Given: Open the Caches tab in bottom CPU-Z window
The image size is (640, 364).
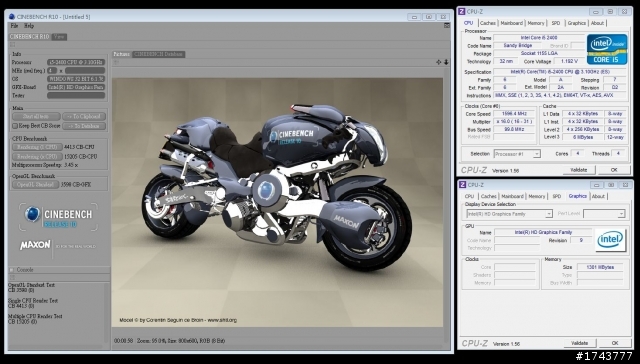Looking at the screenshot, I should pyautogui.click(x=489, y=196).
